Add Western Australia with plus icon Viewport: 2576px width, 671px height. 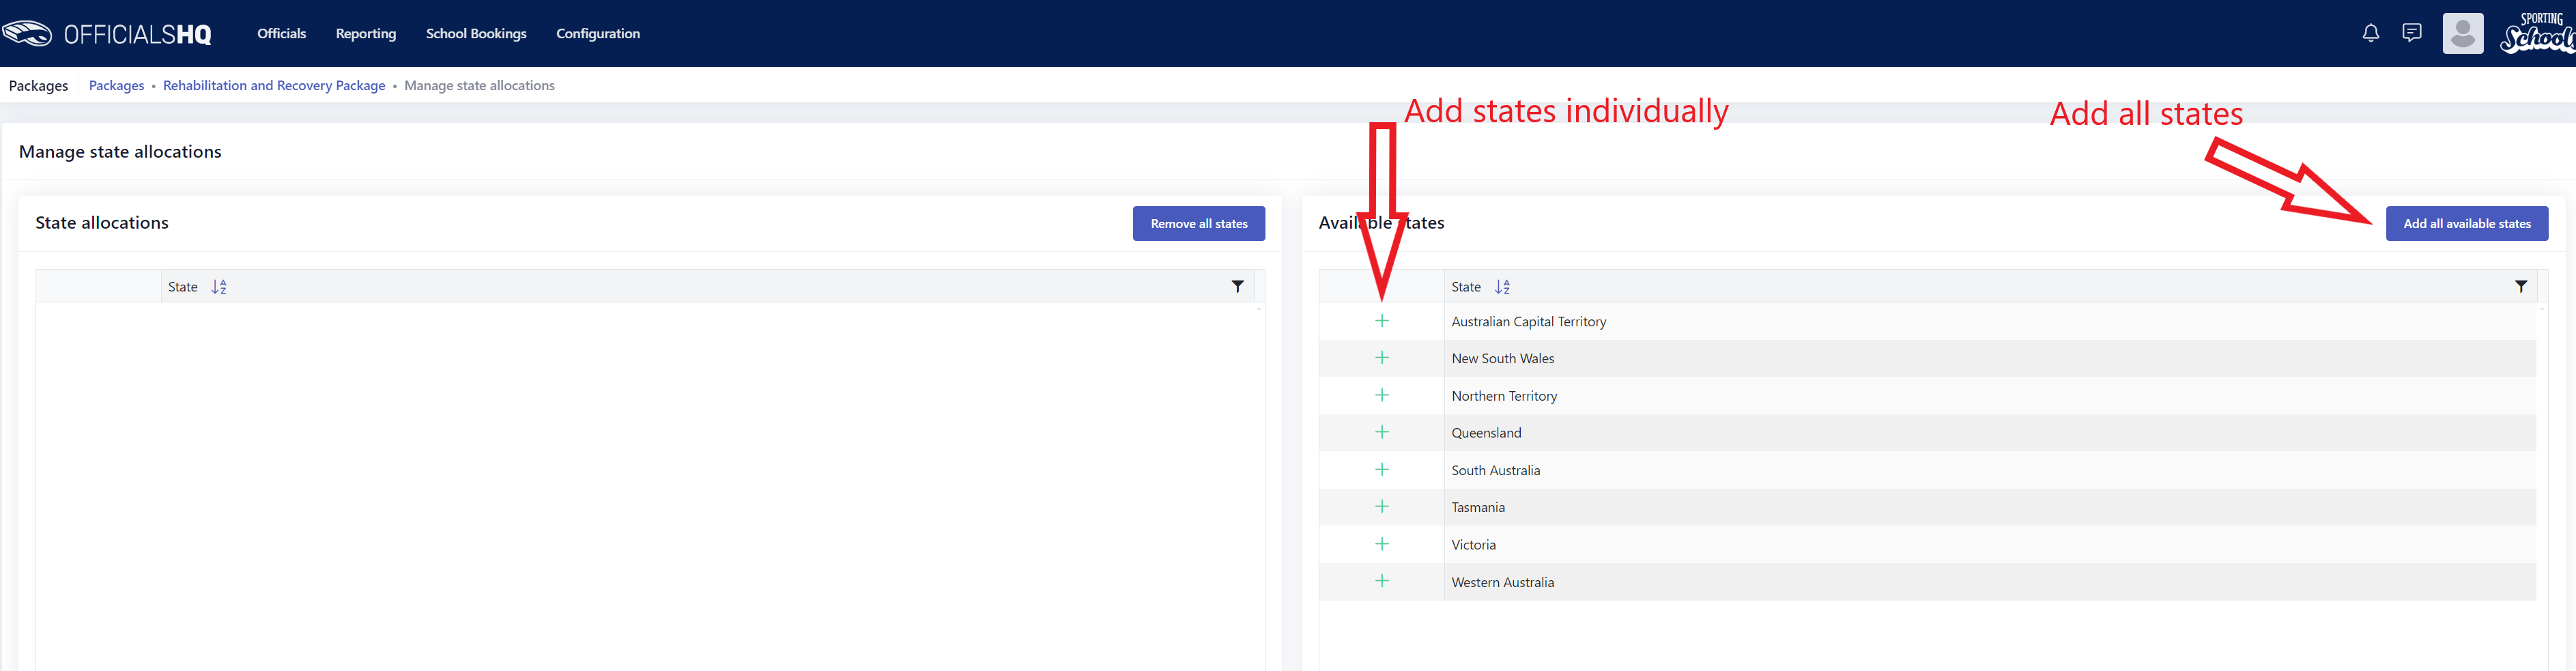pos(1382,581)
